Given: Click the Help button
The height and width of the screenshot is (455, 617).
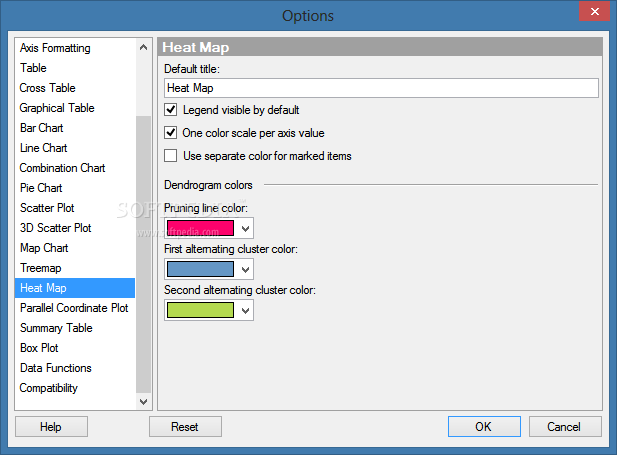Looking at the screenshot, I should click(51, 427).
